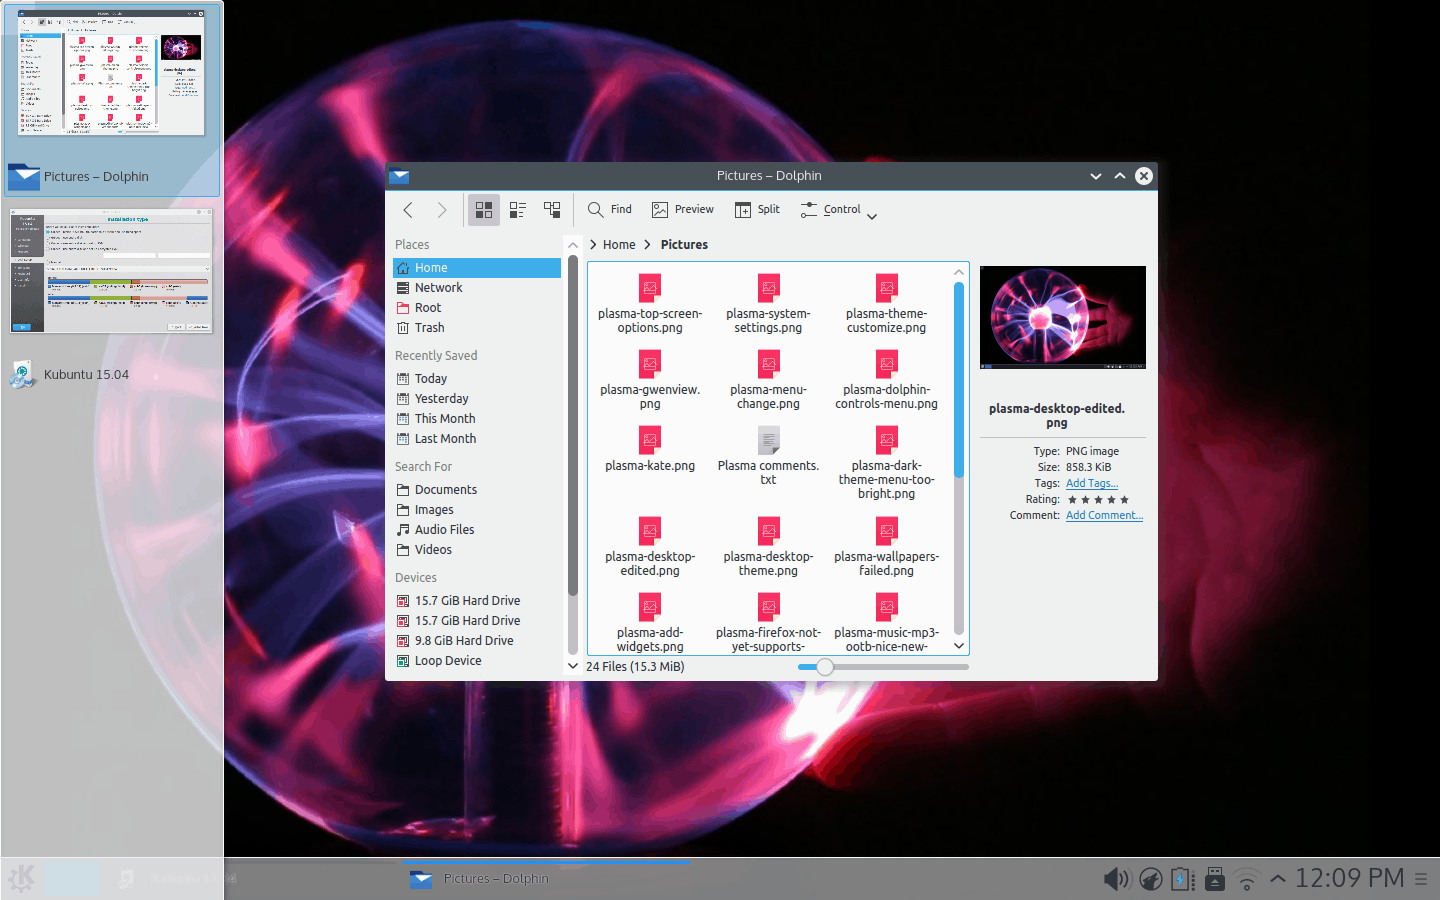This screenshot has height=900, width=1440.
Task: Switch to Details tree view mode
Action: click(x=552, y=210)
